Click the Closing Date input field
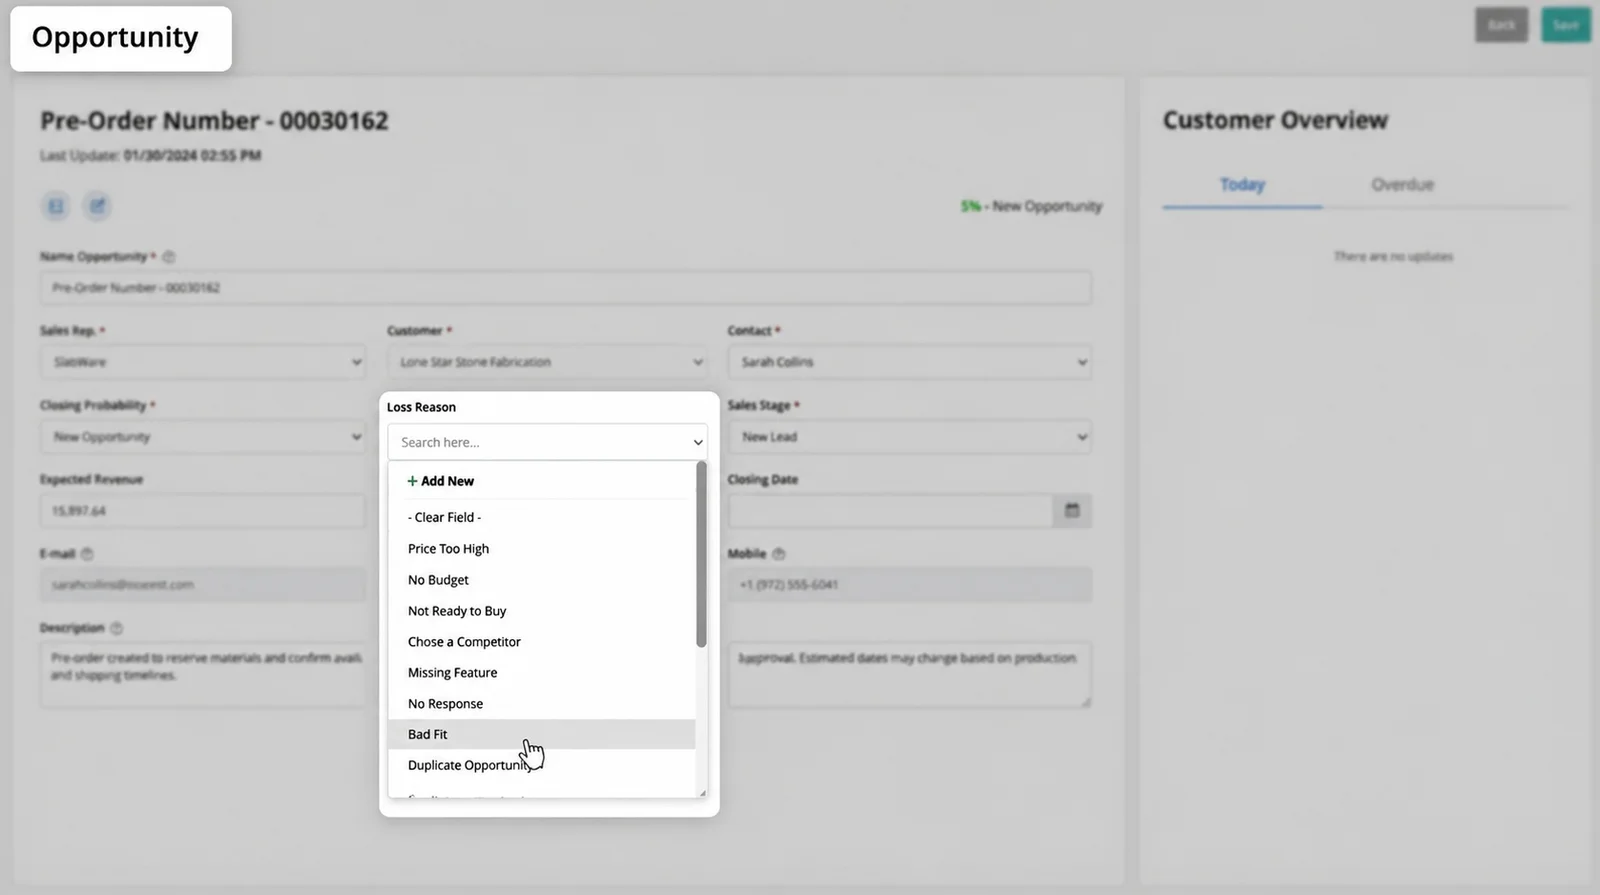 [891, 511]
